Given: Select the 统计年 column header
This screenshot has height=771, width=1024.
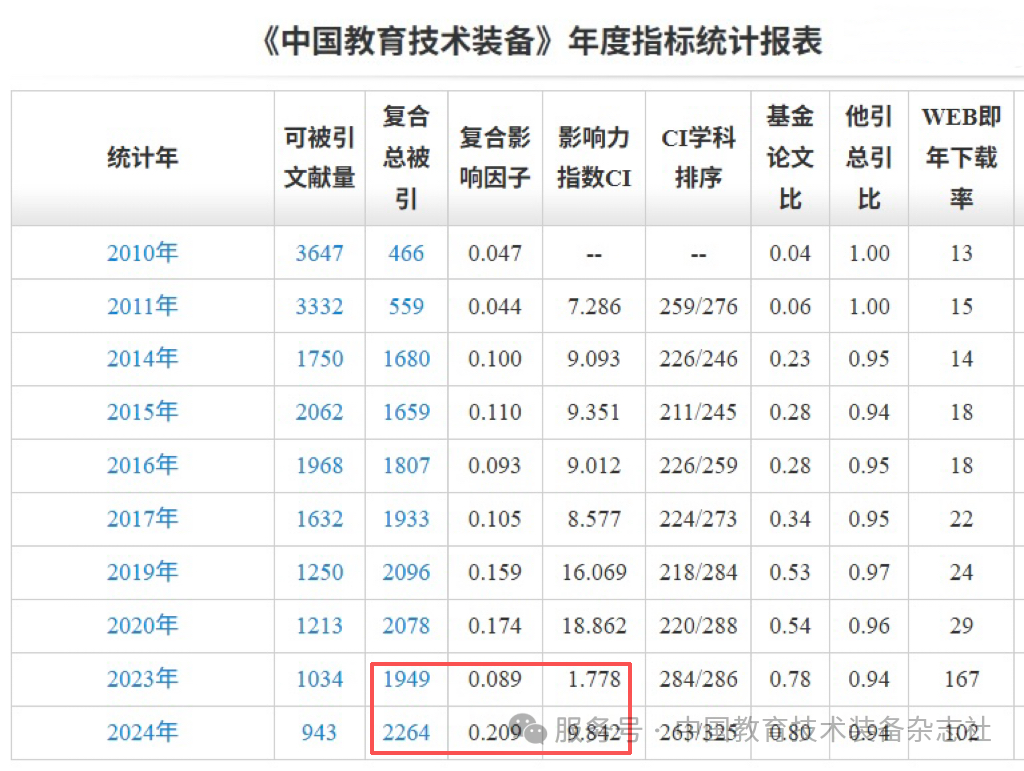Looking at the screenshot, I should 142,158.
